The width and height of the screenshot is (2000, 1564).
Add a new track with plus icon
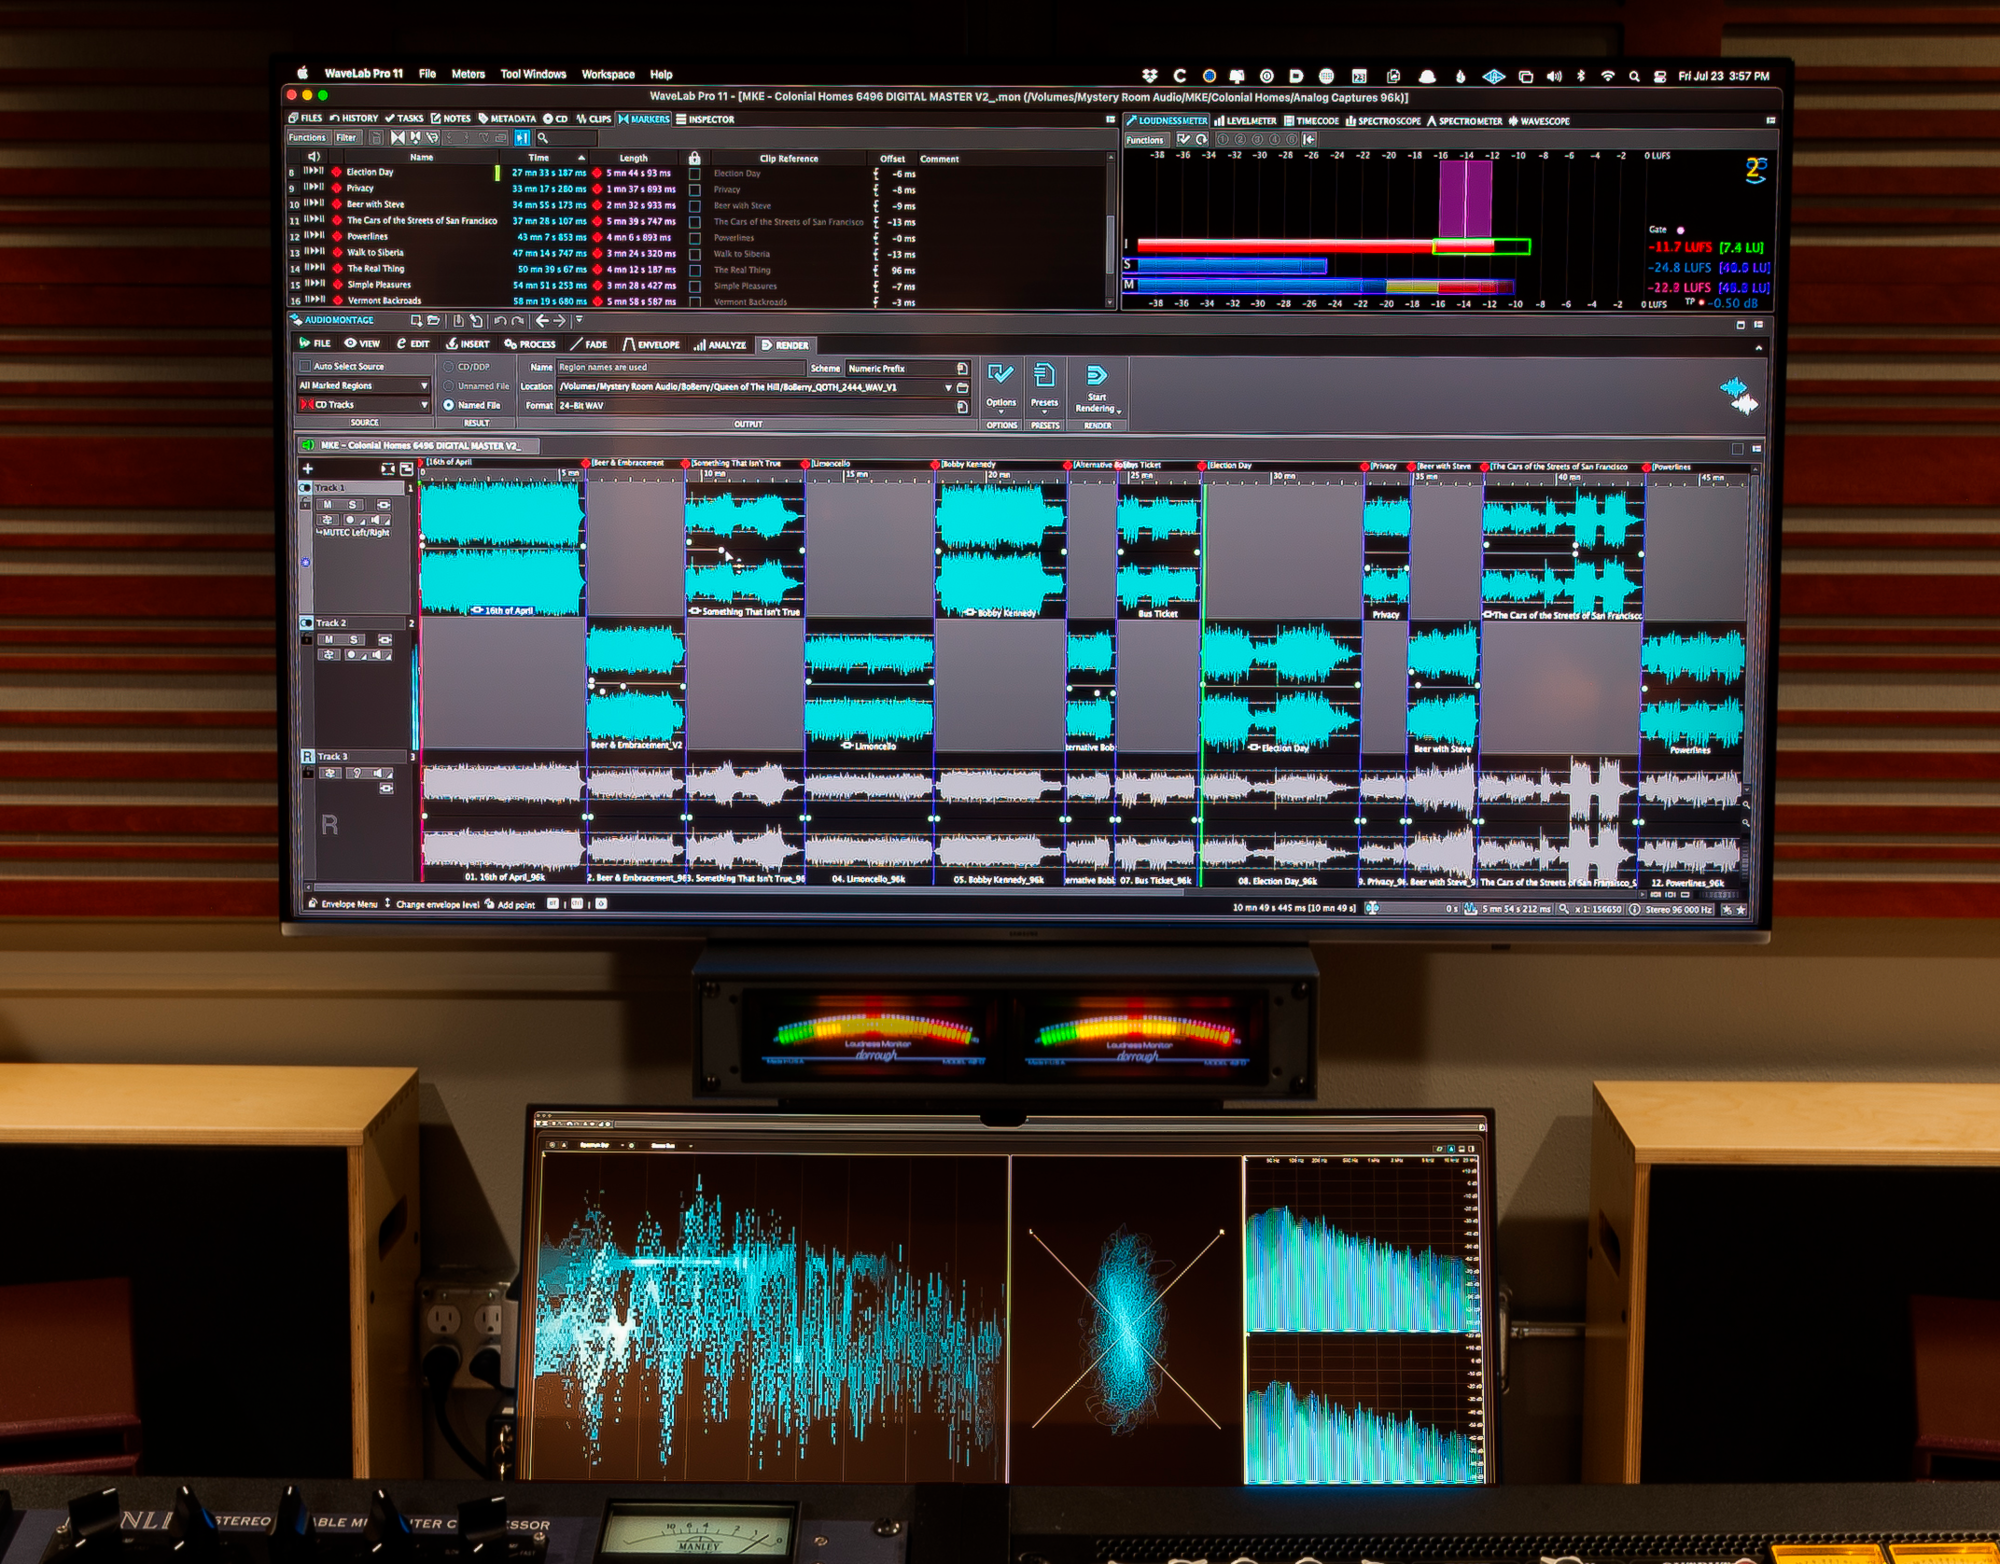[307, 468]
